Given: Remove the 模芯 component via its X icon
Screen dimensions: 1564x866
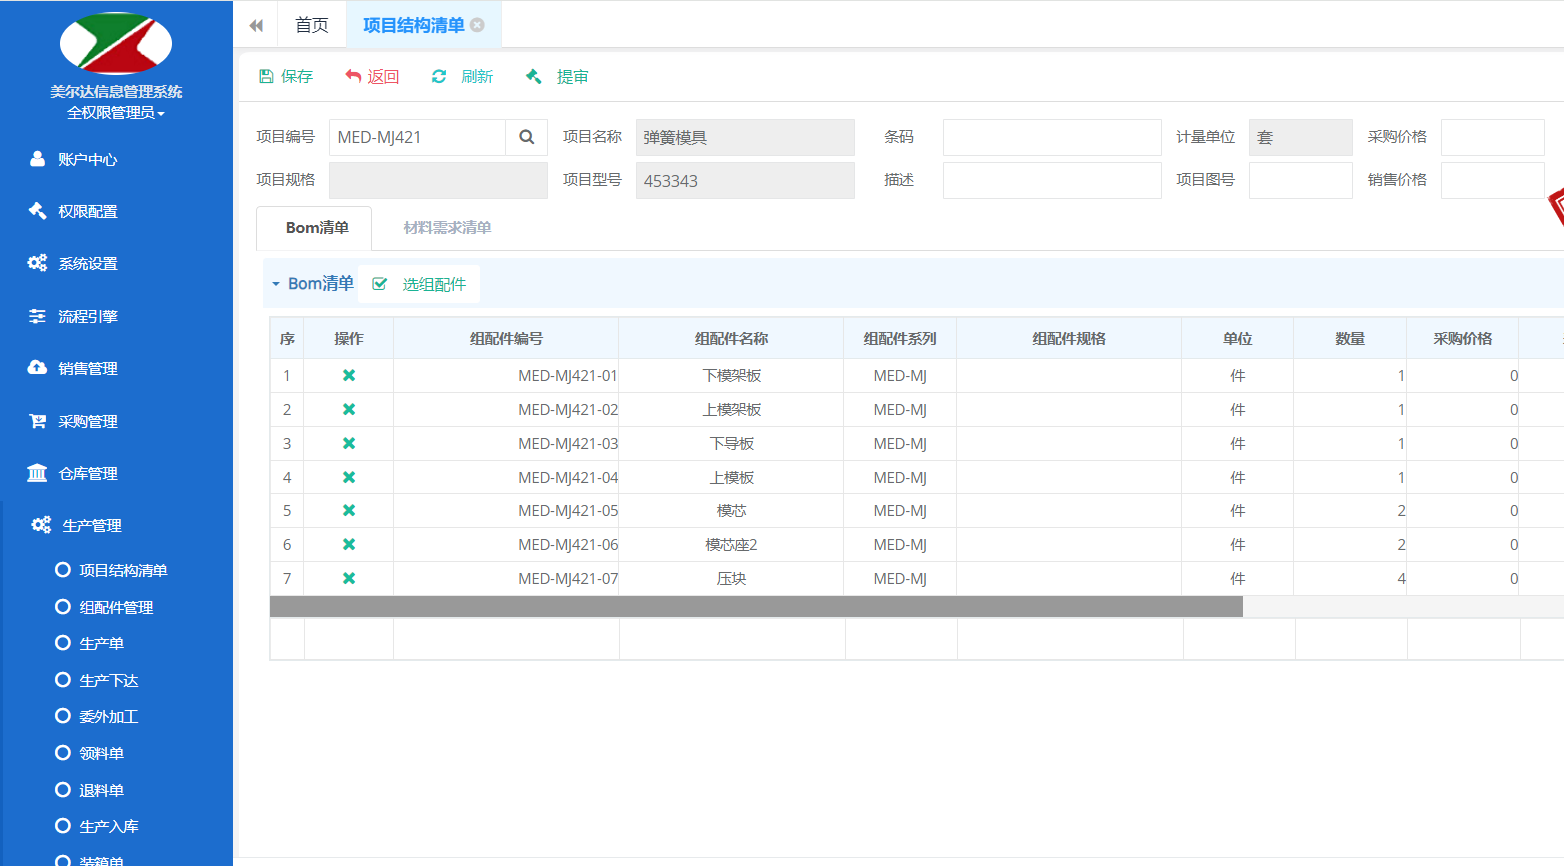Looking at the screenshot, I should click(349, 511).
